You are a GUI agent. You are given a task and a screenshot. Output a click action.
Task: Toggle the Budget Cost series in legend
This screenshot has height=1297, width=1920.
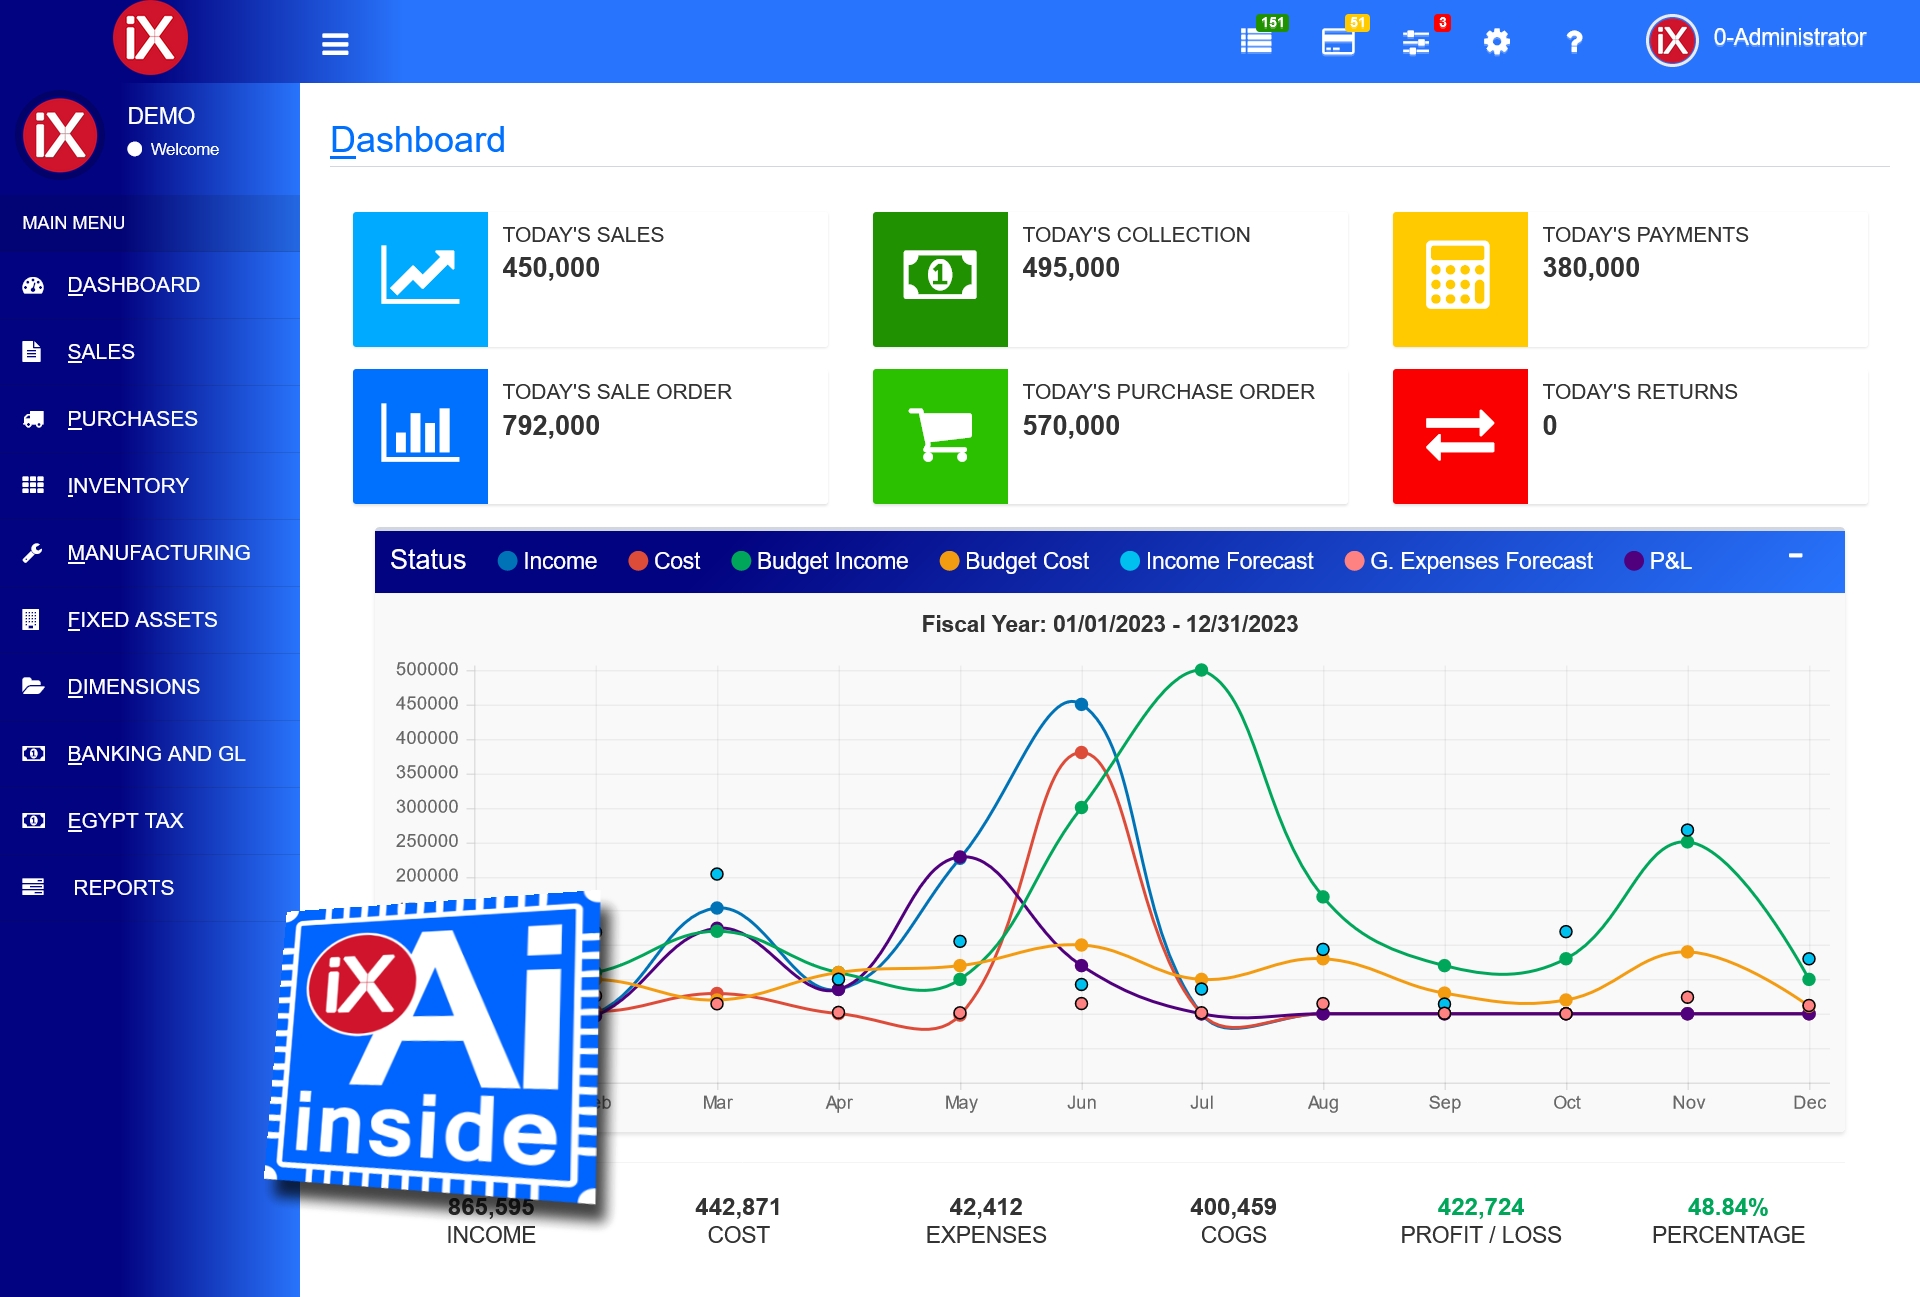1015,561
